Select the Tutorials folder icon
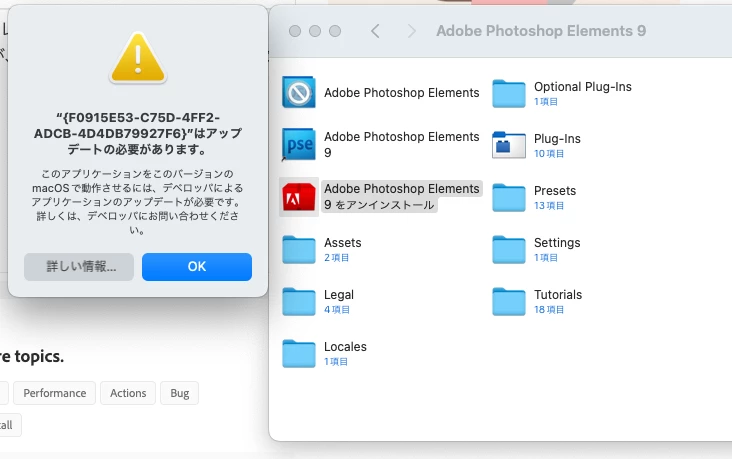This screenshot has height=459, width=732. pyautogui.click(x=509, y=302)
